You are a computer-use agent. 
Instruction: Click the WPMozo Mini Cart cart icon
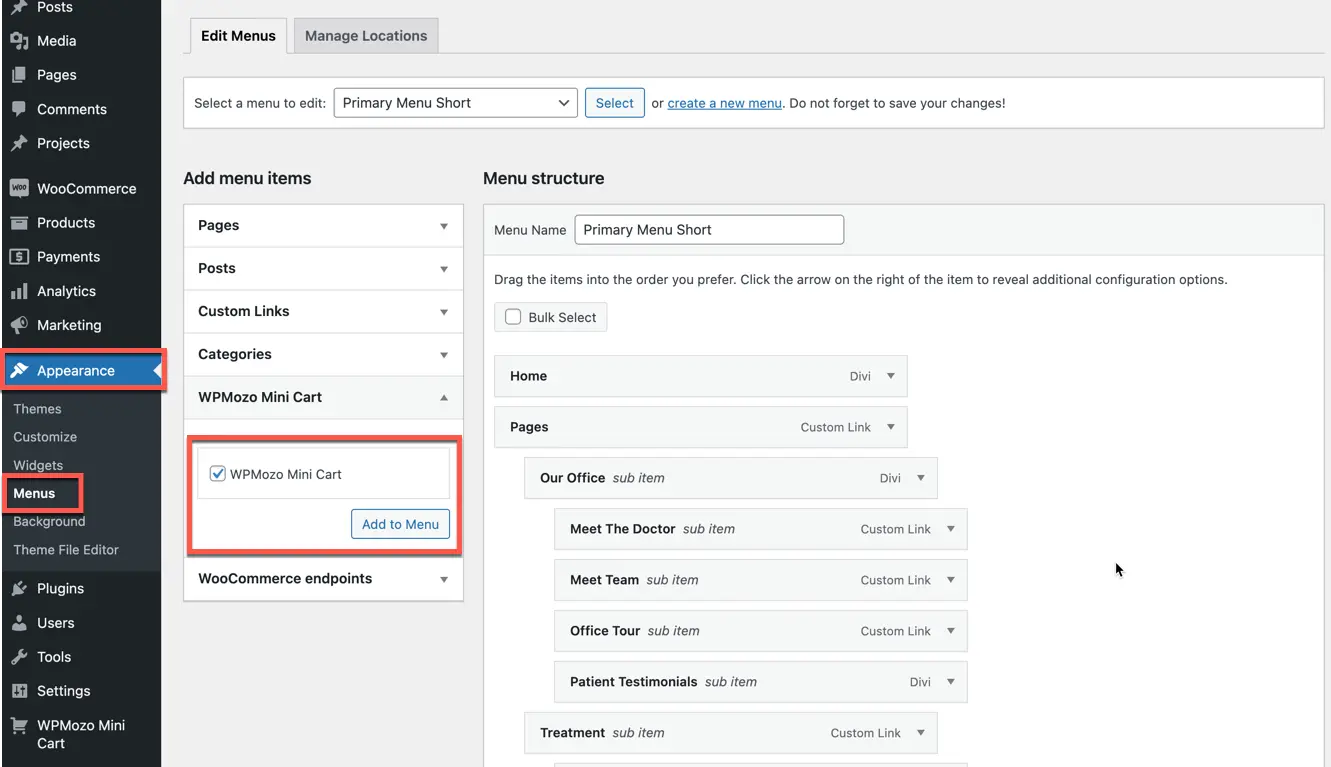[x=19, y=726]
